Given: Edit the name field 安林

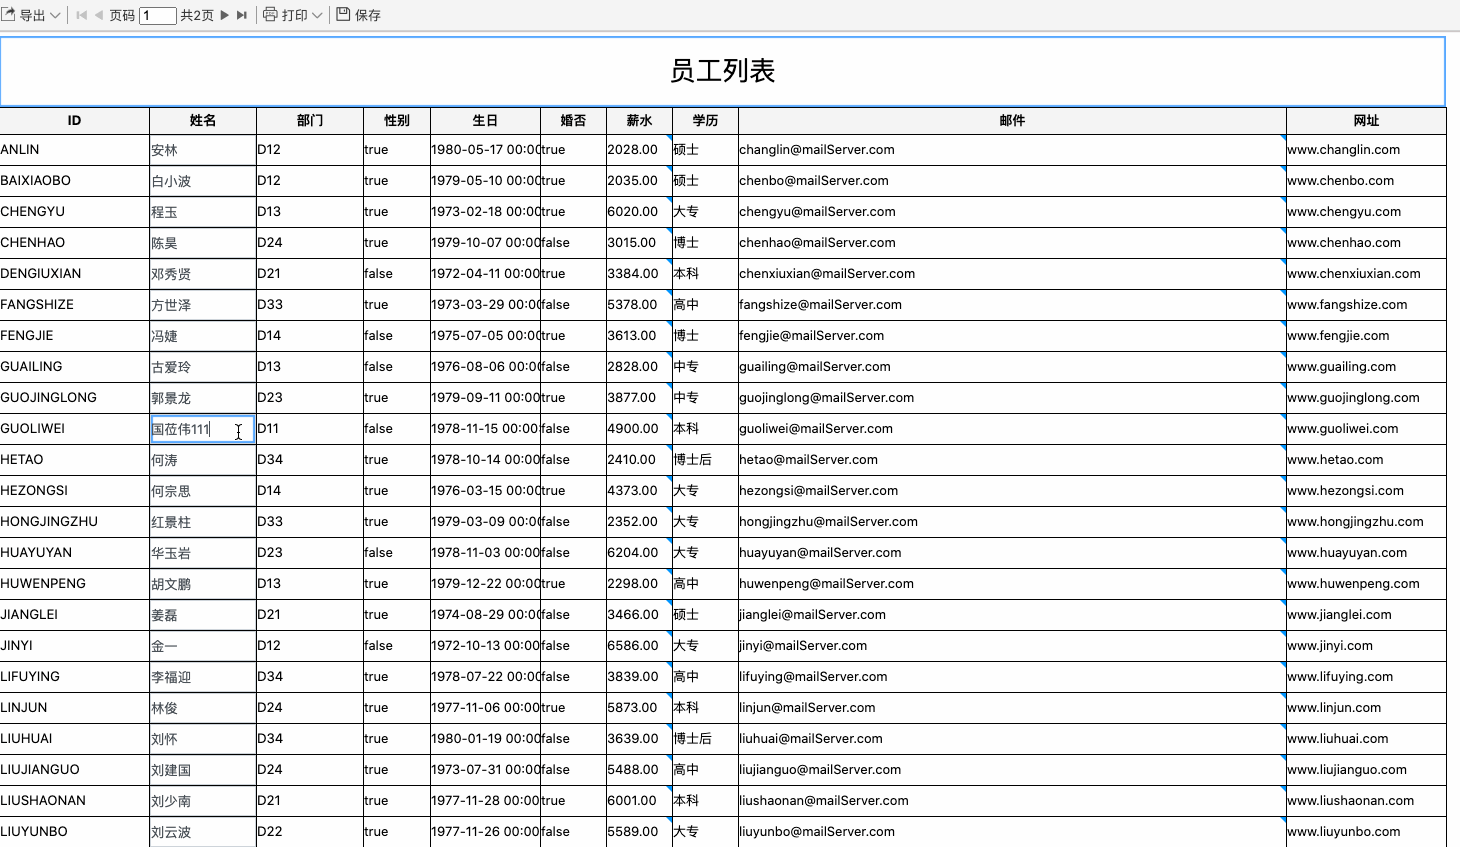Looking at the screenshot, I should click(x=203, y=150).
